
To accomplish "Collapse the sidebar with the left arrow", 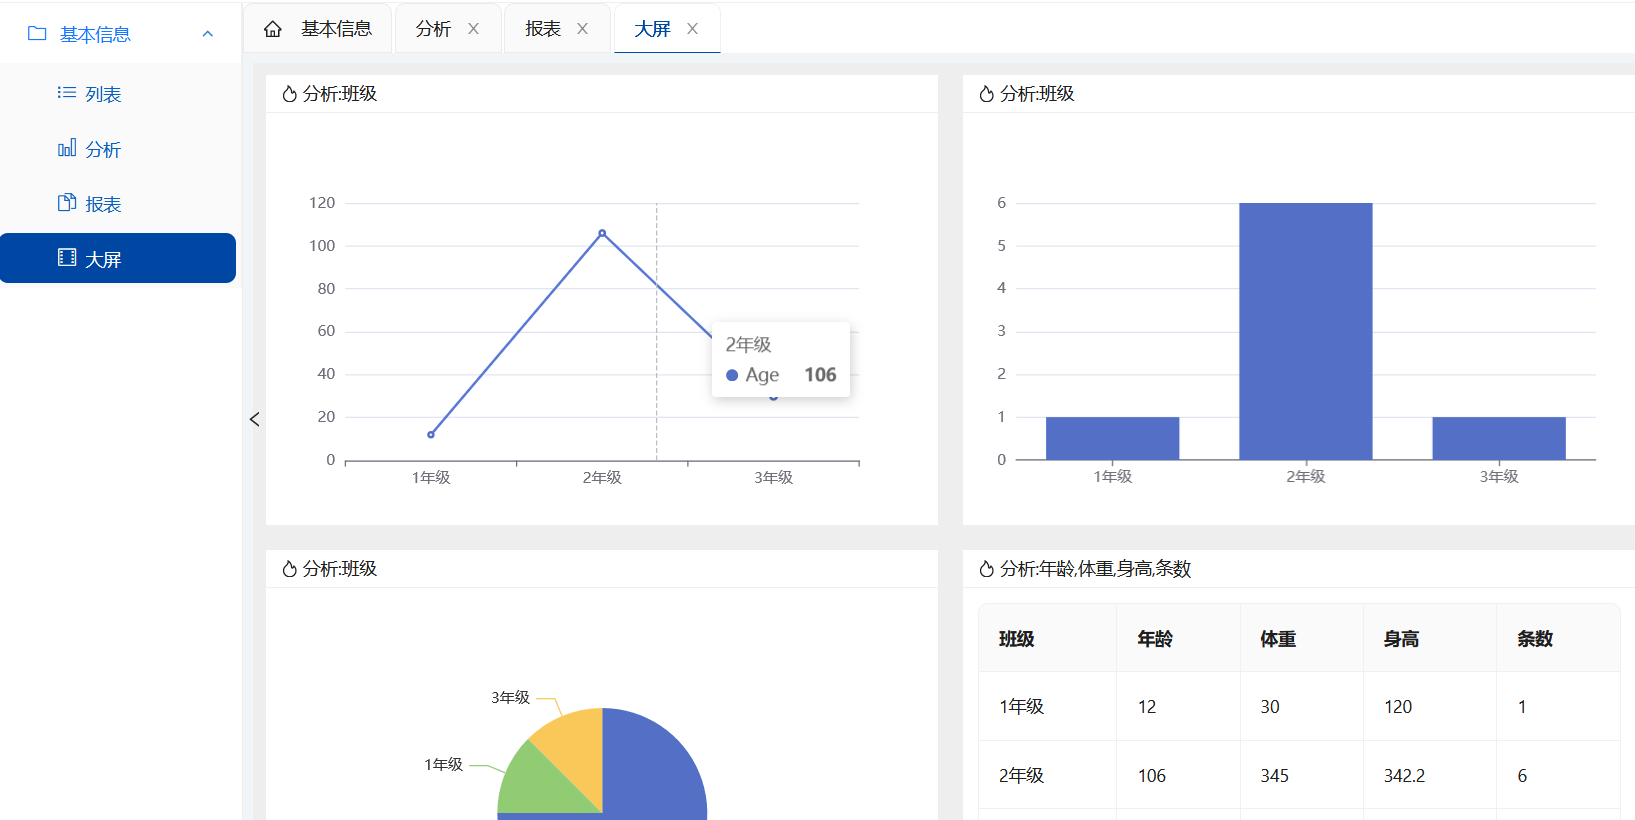I will [x=255, y=419].
